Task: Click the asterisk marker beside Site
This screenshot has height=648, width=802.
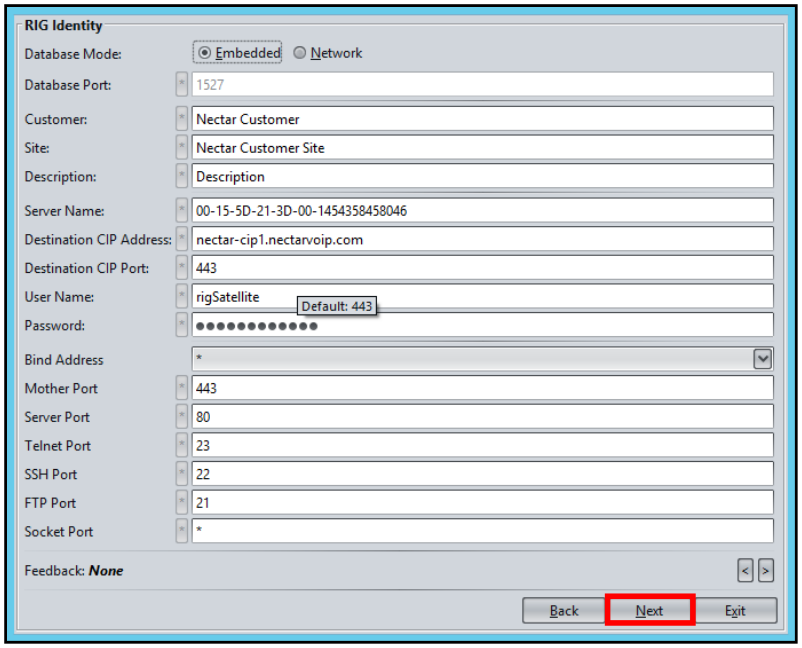Action: coord(182,147)
